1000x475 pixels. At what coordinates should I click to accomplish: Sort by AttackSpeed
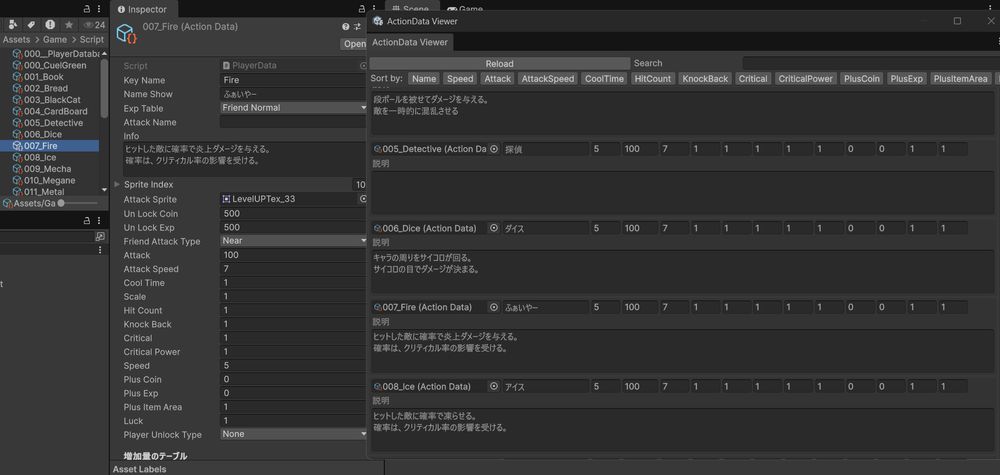click(x=548, y=78)
